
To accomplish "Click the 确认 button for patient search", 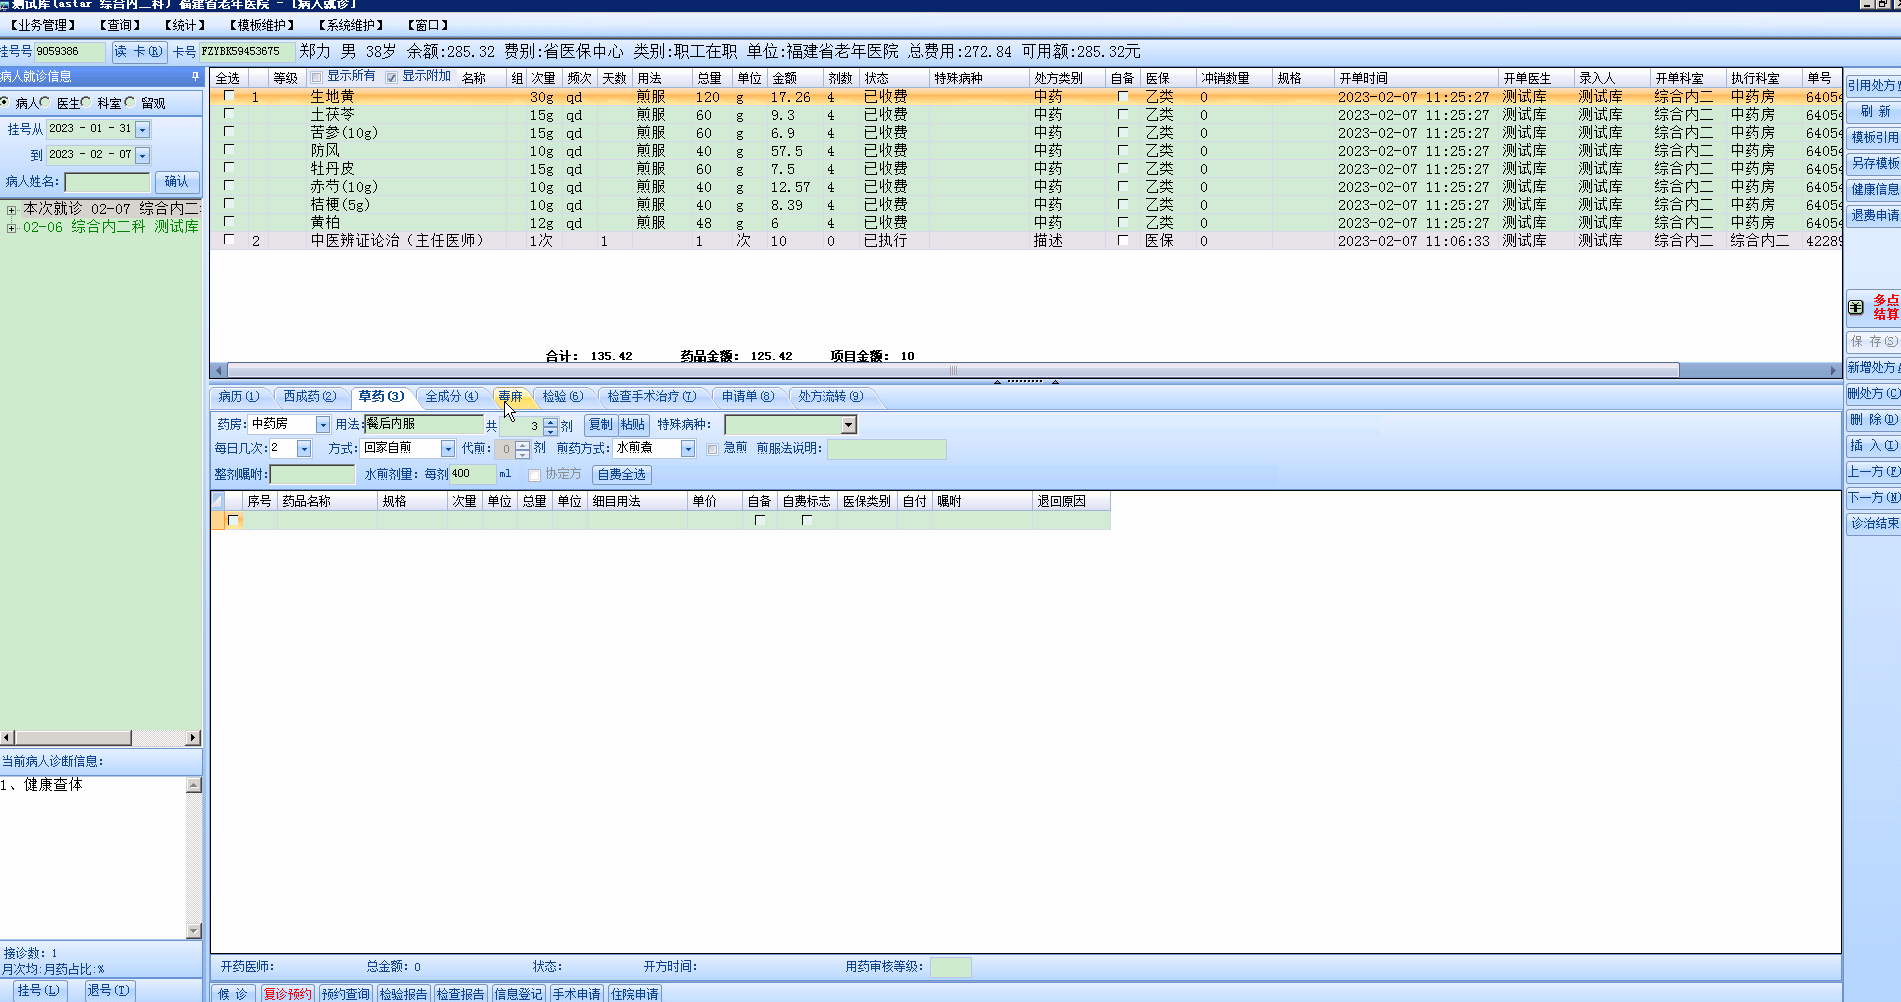I will [177, 182].
